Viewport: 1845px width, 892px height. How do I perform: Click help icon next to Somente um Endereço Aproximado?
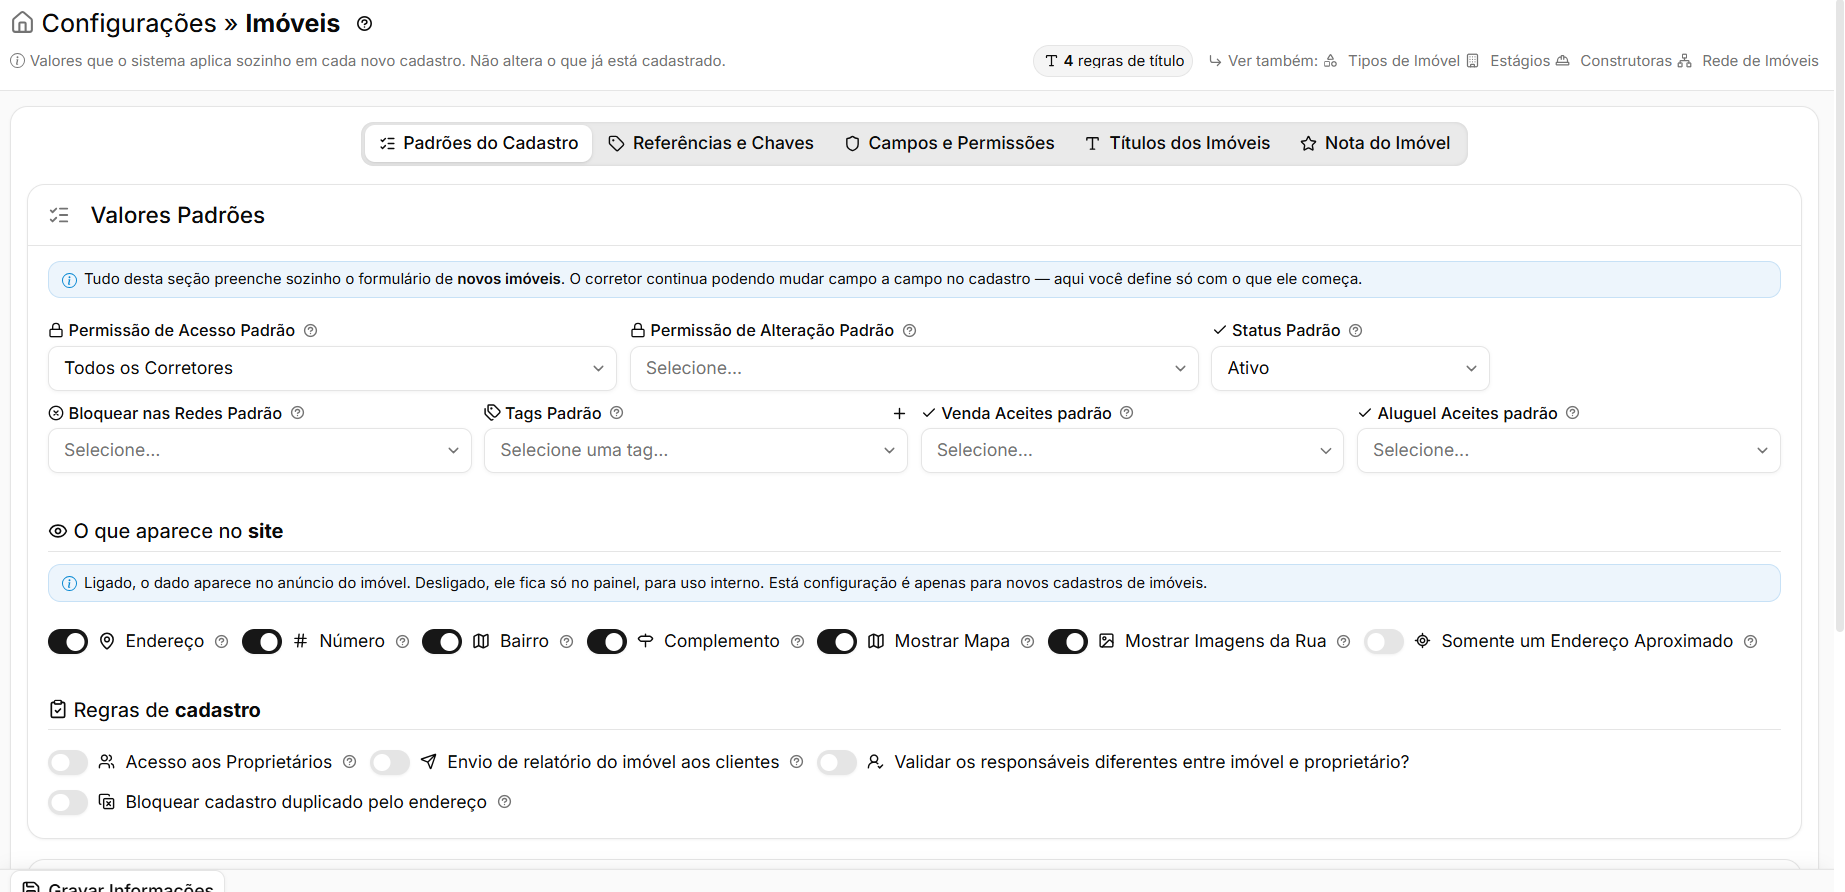(1751, 642)
